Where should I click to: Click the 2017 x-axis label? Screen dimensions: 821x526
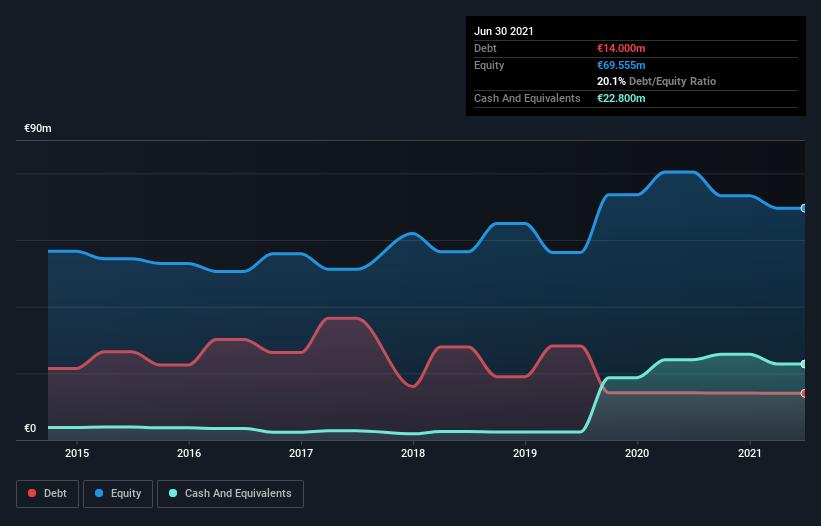point(301,453)
